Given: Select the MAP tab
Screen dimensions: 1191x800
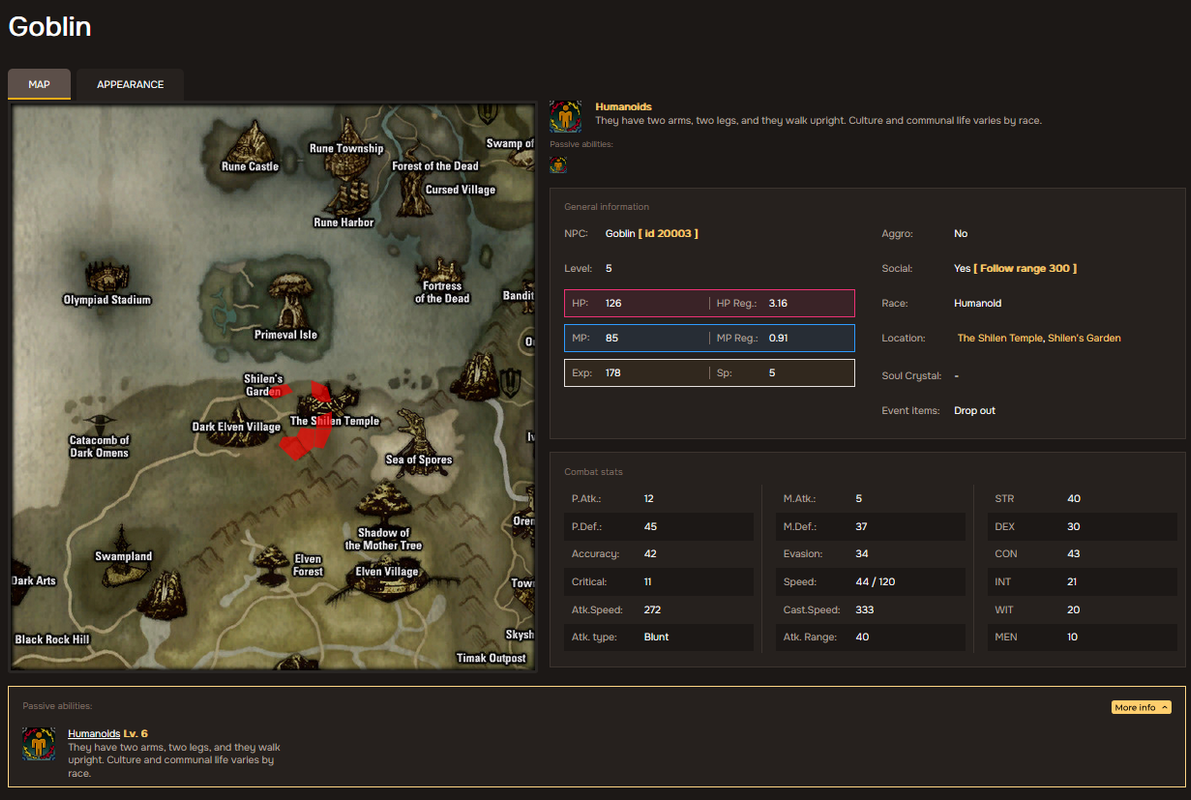Looking at the screenshot, I should coord(39,84).
